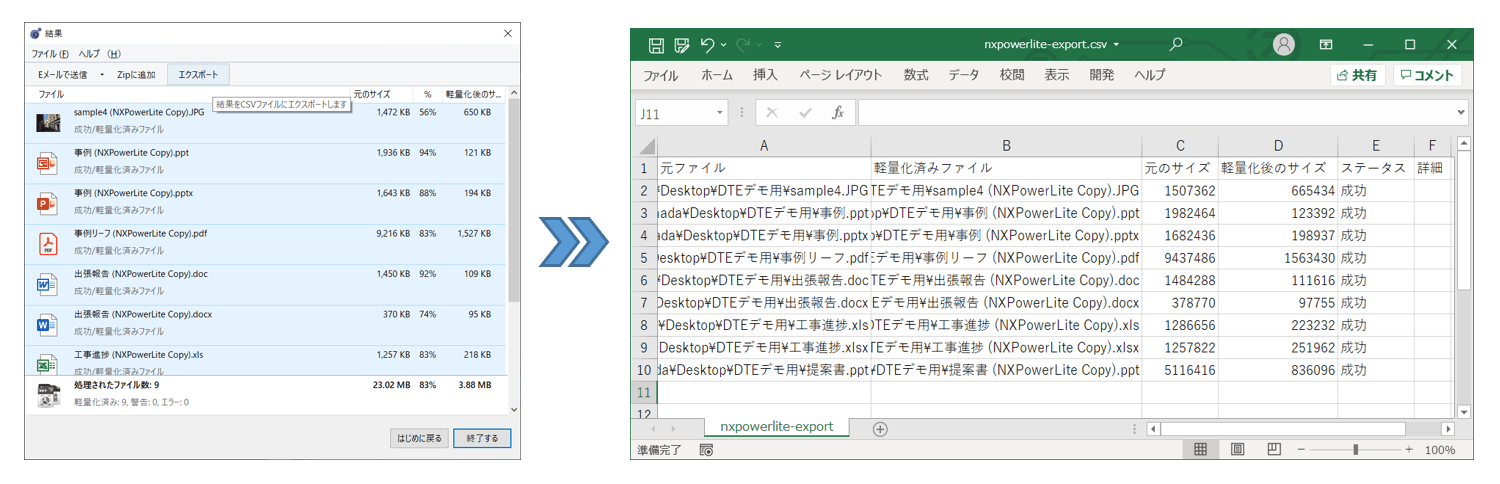
Task: Click the Save As icon in Excel
Action: (682, 45)
